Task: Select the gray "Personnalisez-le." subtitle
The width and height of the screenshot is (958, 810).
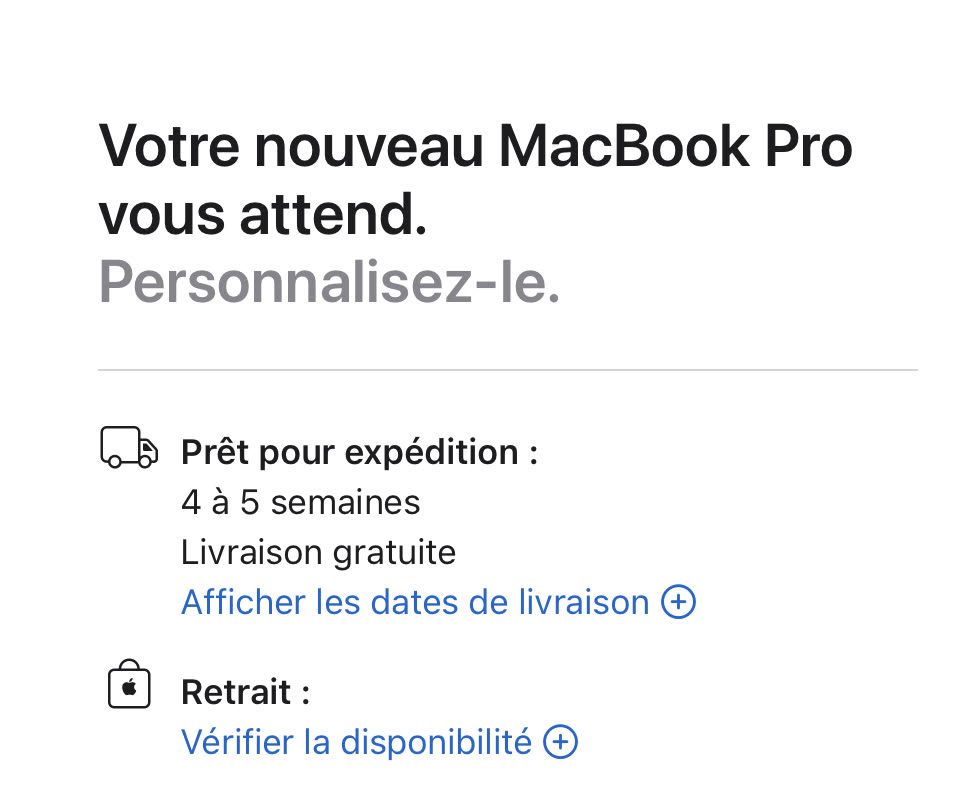Action: [329, 284]
